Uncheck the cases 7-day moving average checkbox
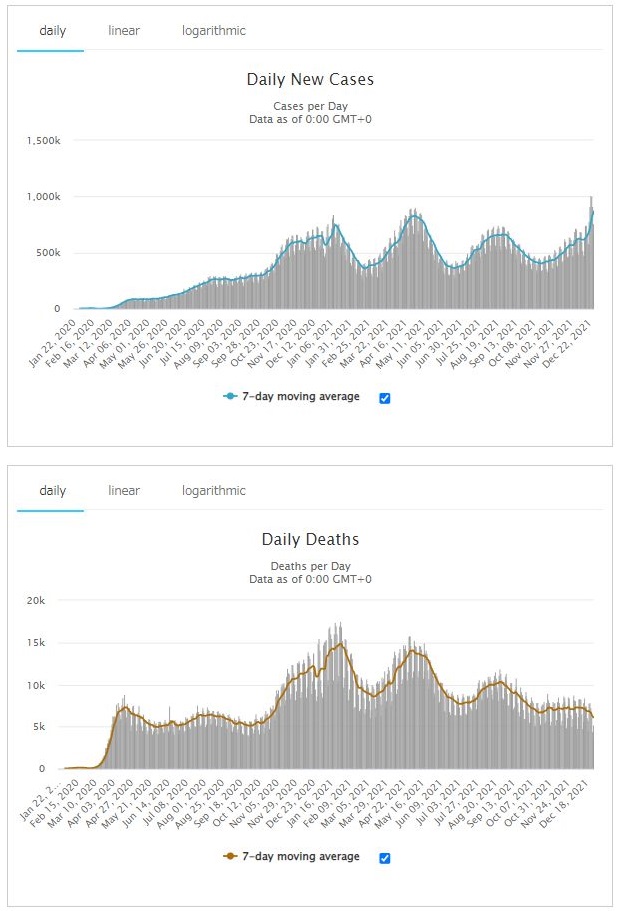The image size is (621, 911). (x=385, y=398)
